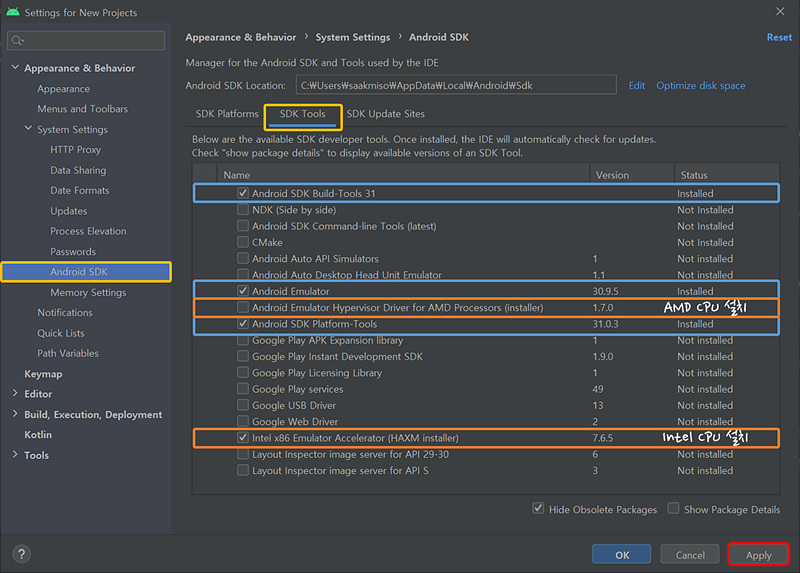
Task: Click the Apply button
Action: click(x=759, y=555)
